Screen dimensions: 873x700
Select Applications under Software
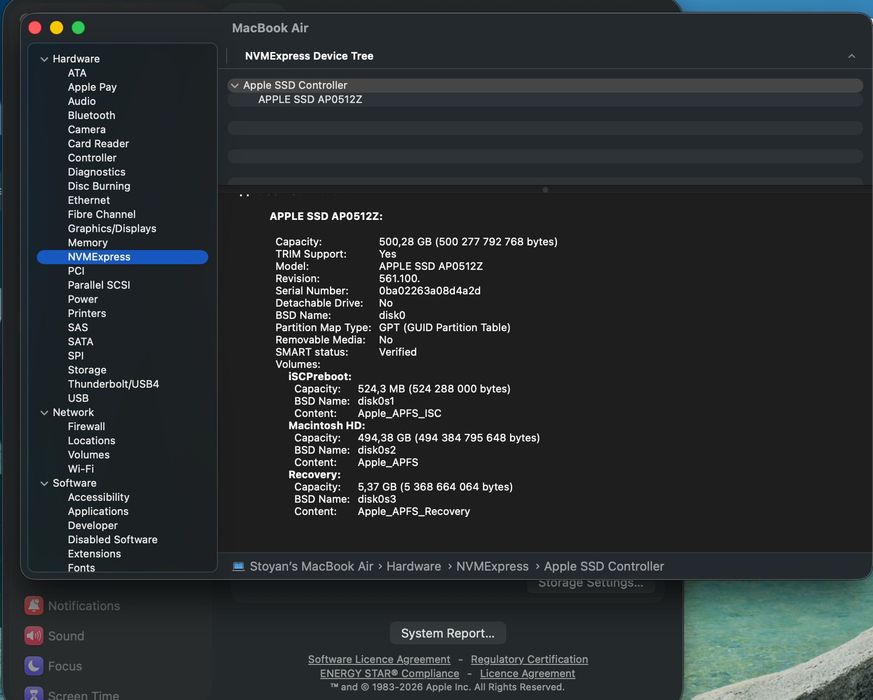click(98, 511)
